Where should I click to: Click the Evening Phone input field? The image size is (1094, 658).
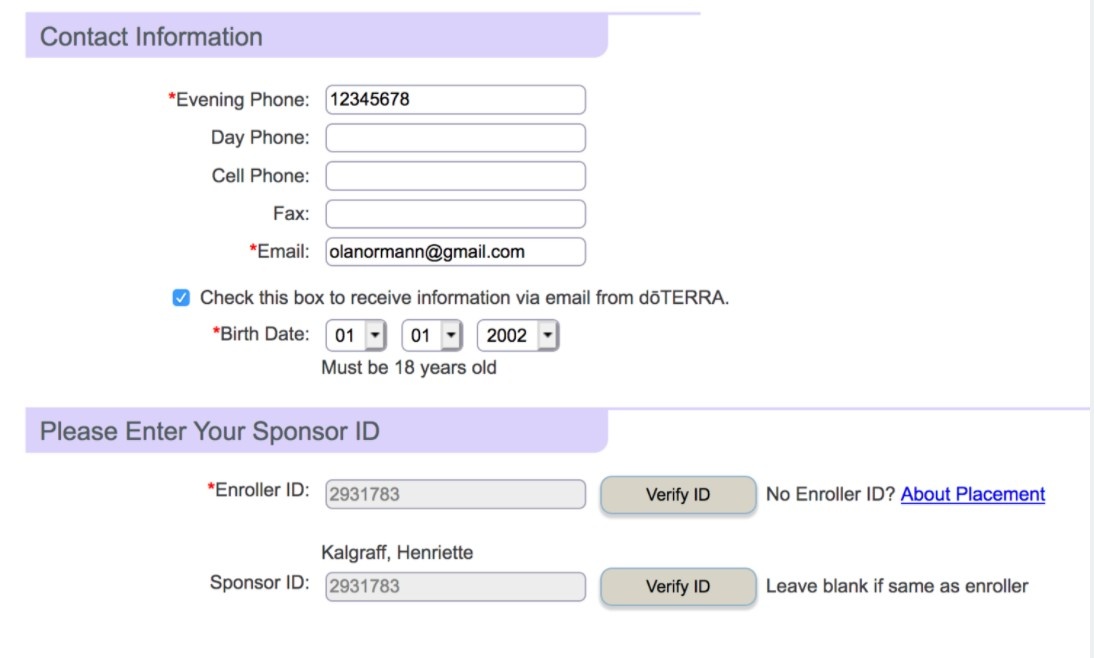click(455, 100)
